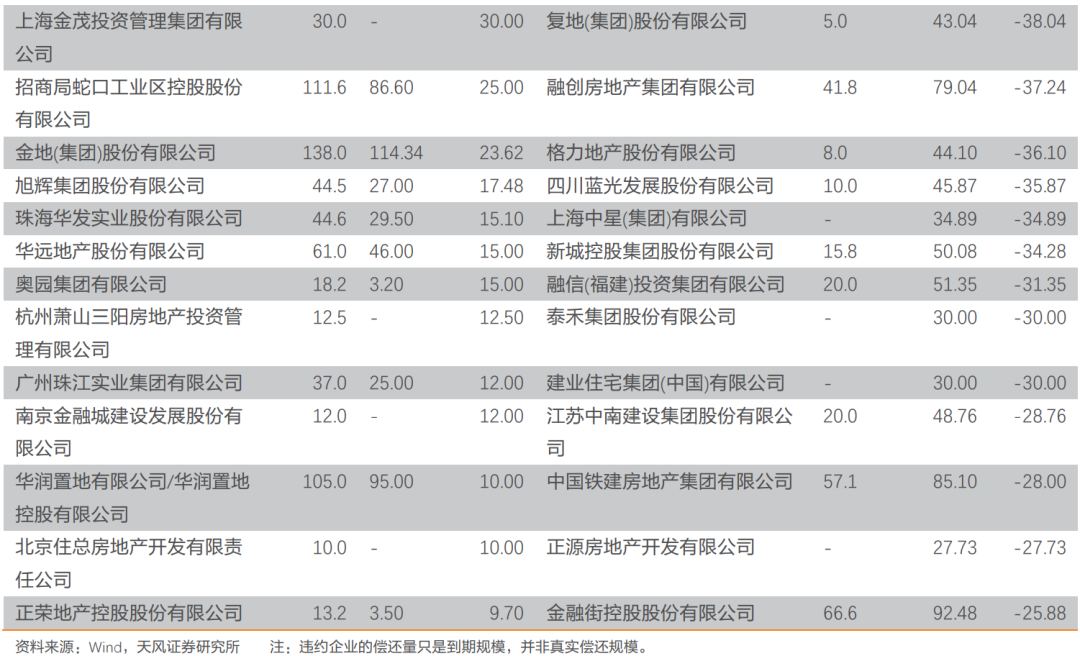The height and width of the screenshot is (656, 1080).
Task: Click 中国铁建房地产集团有限公司
Action: click(669, 482)
